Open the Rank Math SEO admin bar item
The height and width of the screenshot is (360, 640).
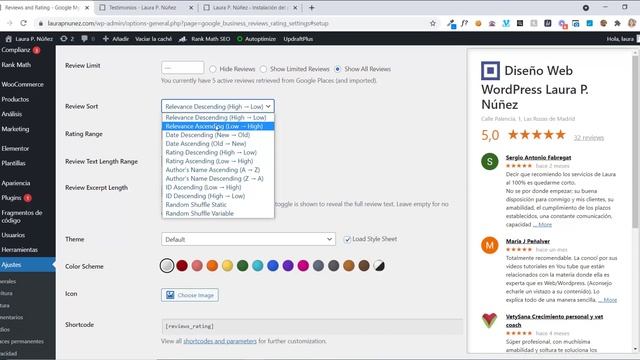click(204, 39)
